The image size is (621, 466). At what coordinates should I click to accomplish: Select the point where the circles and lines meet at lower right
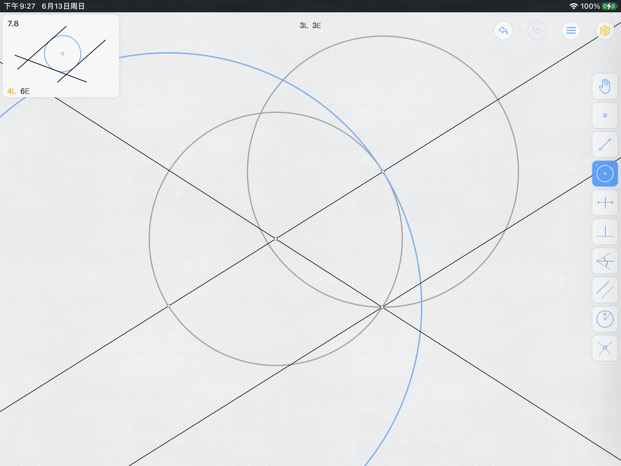[x=382, y=307]
